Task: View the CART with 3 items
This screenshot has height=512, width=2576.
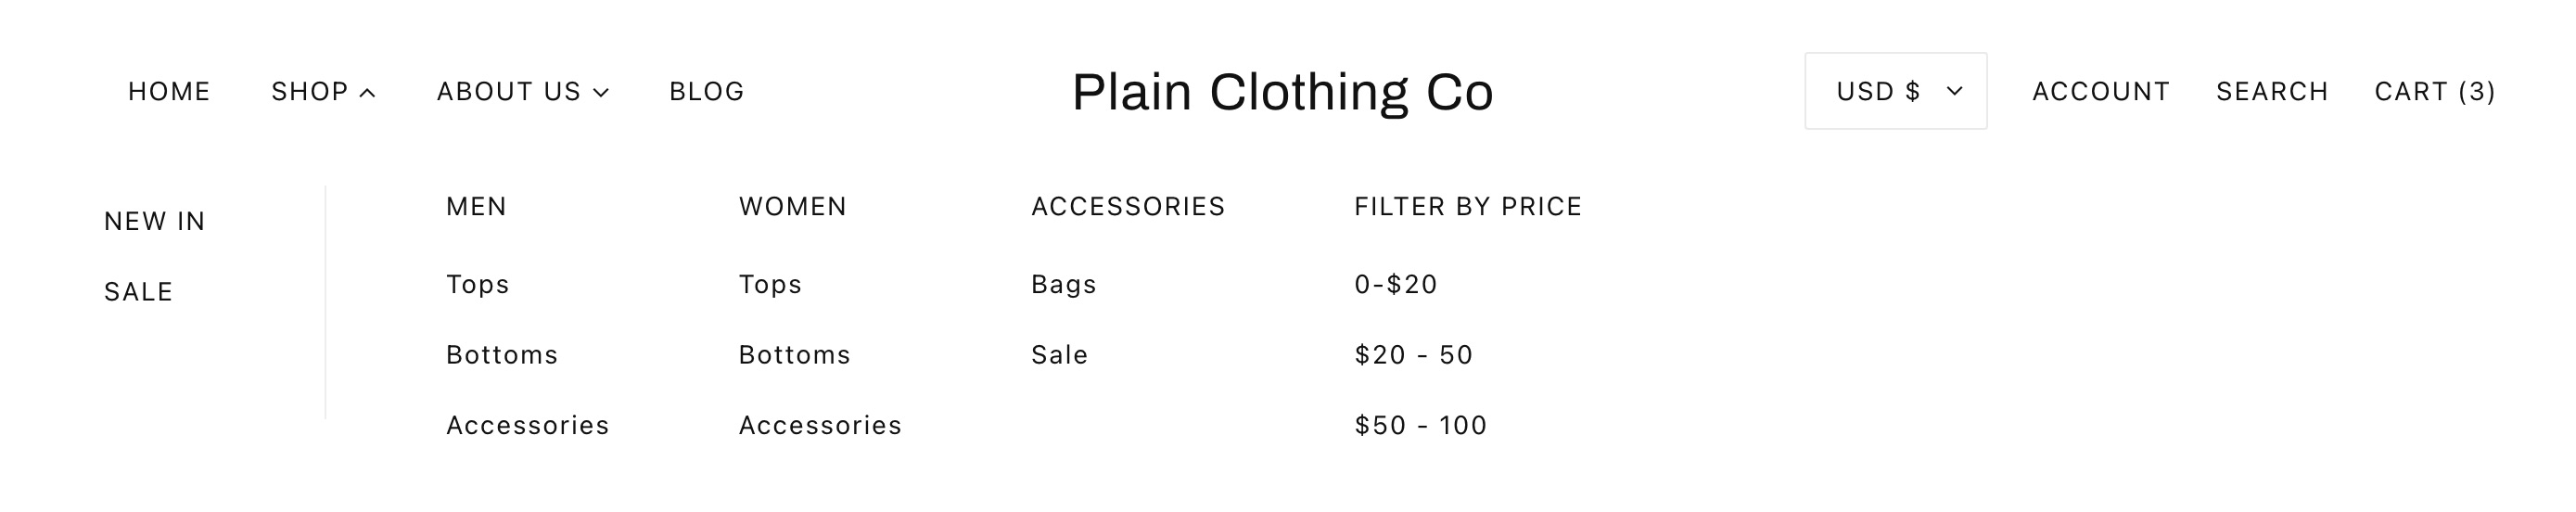Action: (2435, 91)
